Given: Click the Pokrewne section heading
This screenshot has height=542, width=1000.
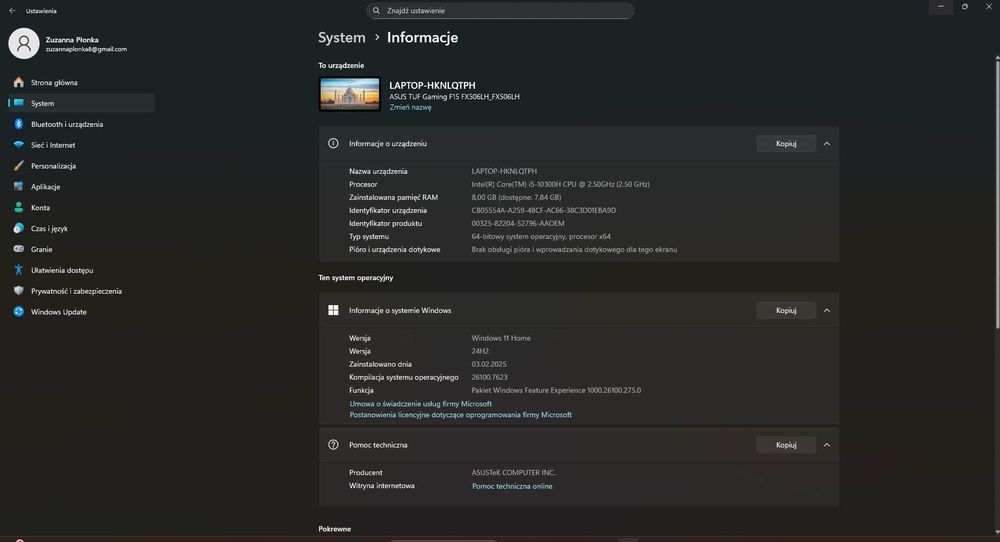Looking at the screenshot, I should point(335,529).
